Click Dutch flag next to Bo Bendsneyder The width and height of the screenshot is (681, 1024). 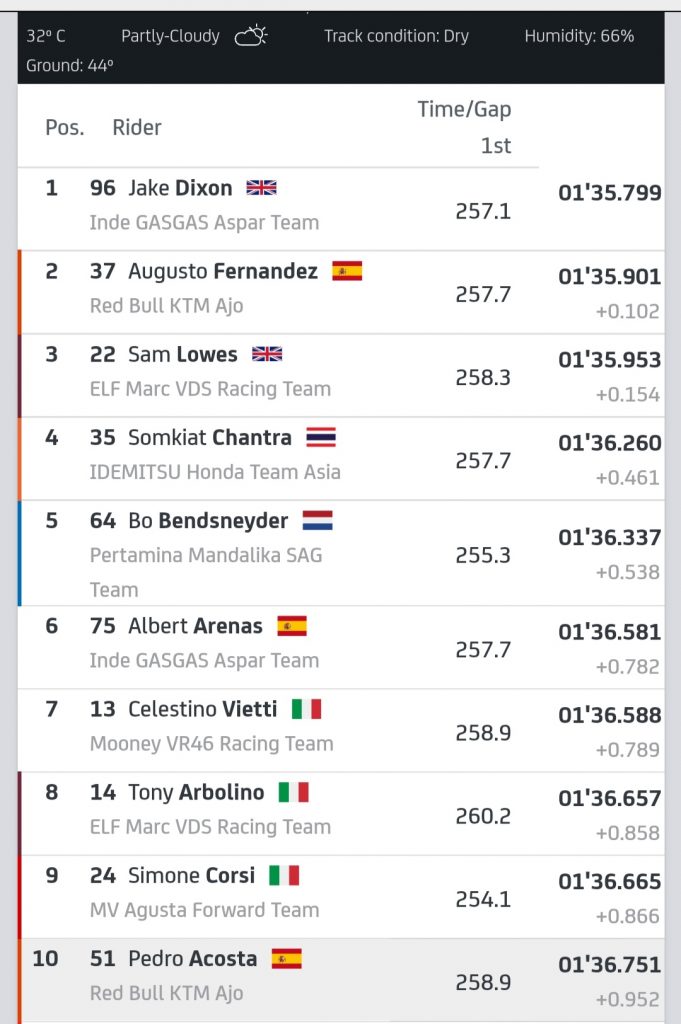coord(317,520)
